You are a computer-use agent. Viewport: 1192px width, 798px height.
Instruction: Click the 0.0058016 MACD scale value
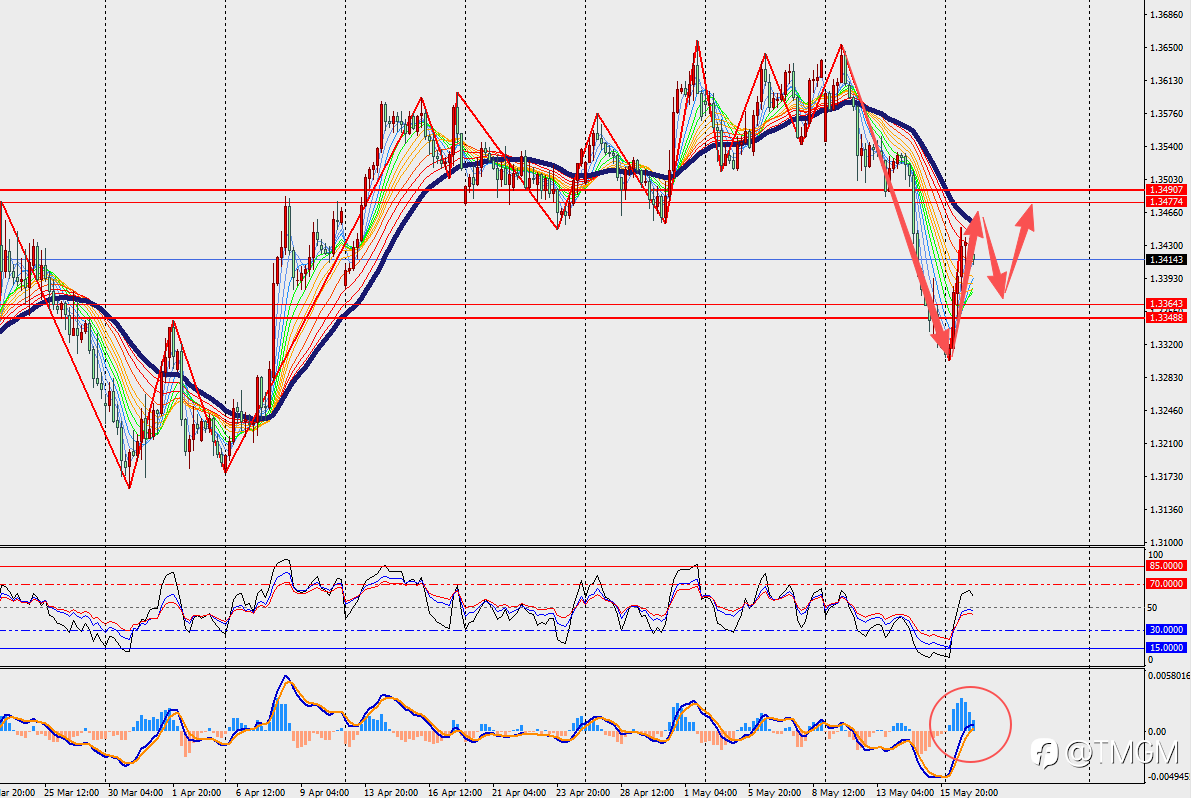1168,675
